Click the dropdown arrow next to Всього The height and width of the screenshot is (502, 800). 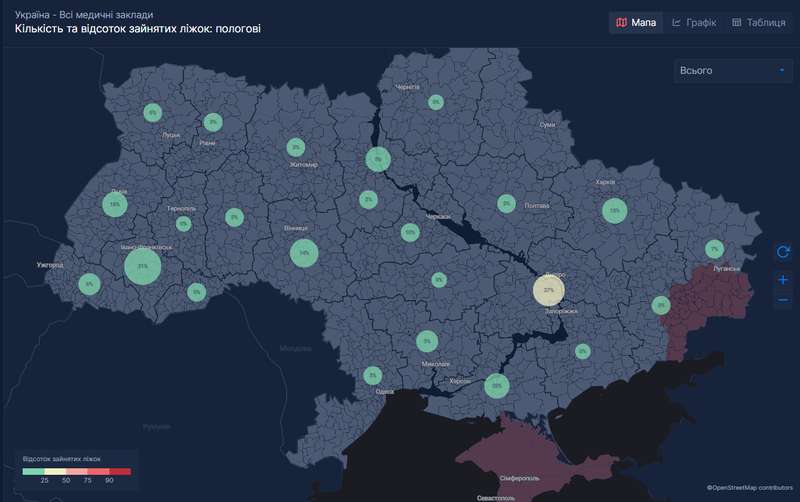[x=780, y=71]
